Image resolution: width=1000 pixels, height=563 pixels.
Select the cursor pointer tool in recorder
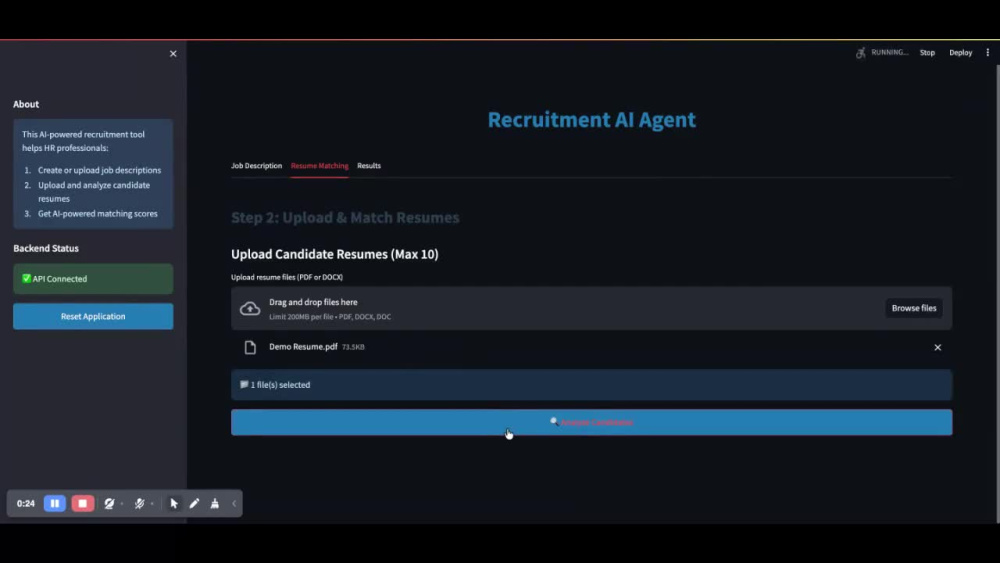coord(174,503)
